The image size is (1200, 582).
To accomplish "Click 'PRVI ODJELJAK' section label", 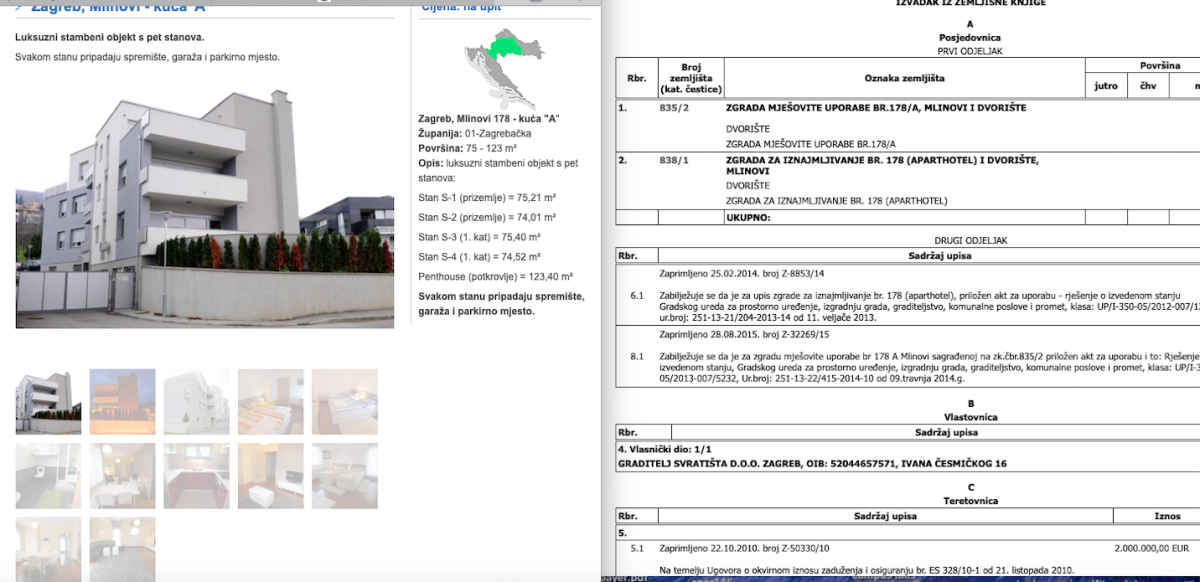I will click(968, 50).
